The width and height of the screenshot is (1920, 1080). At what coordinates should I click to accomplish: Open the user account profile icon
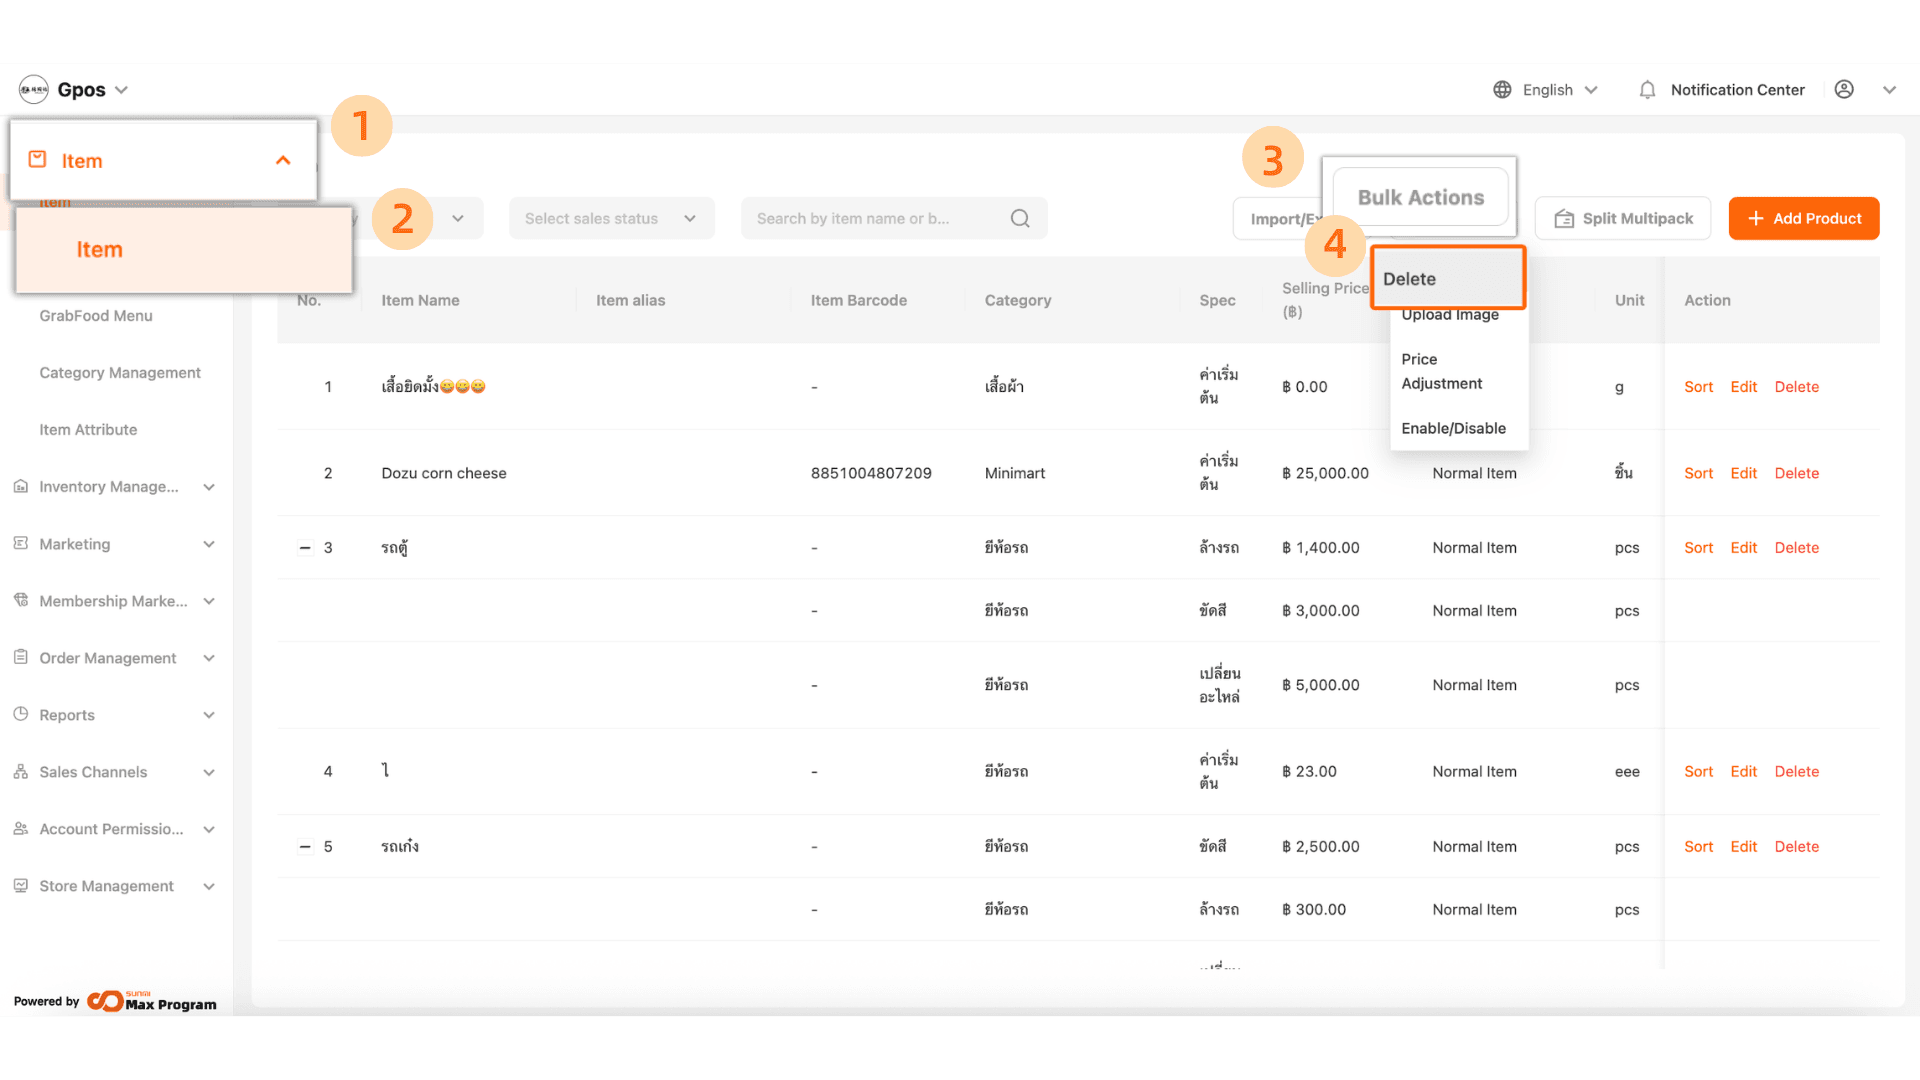(x=1844, y=90)
